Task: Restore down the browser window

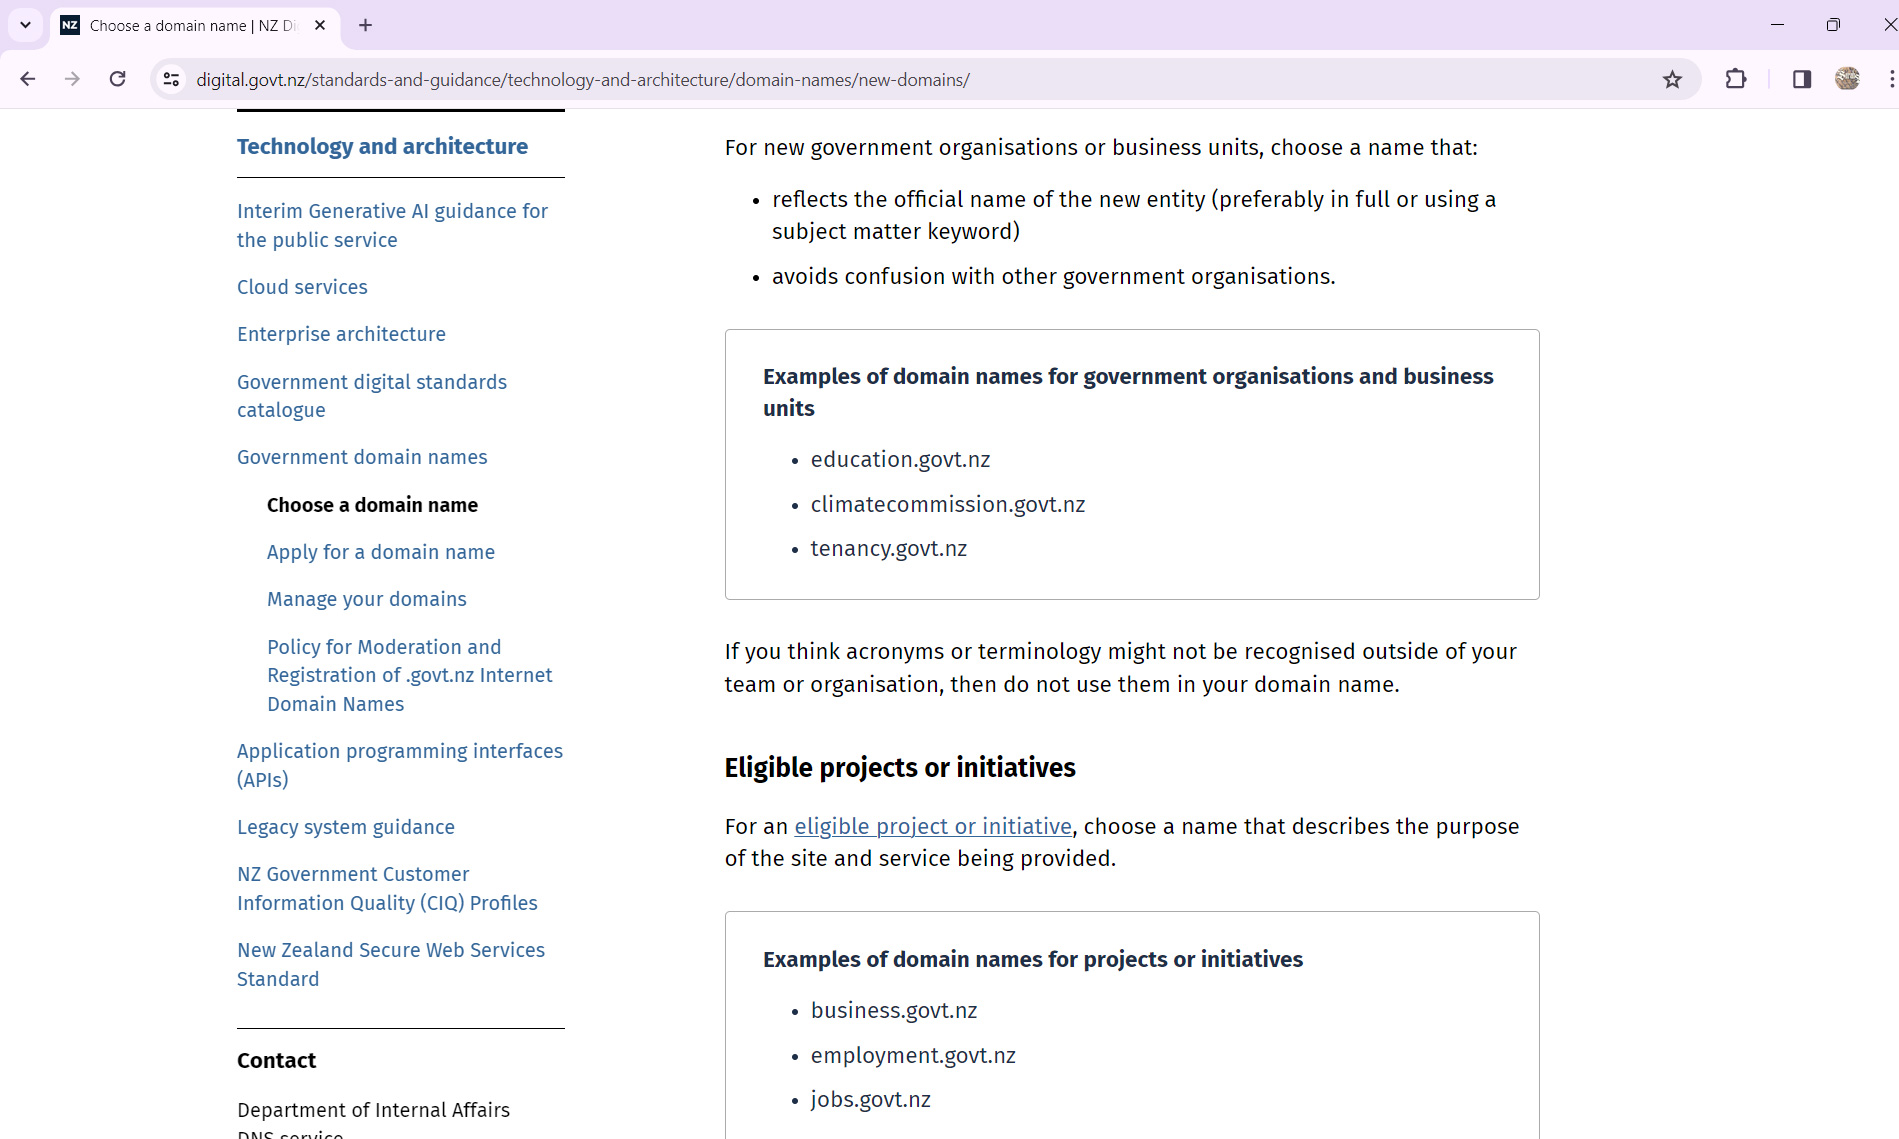Action: click(x=1833, y=25)
